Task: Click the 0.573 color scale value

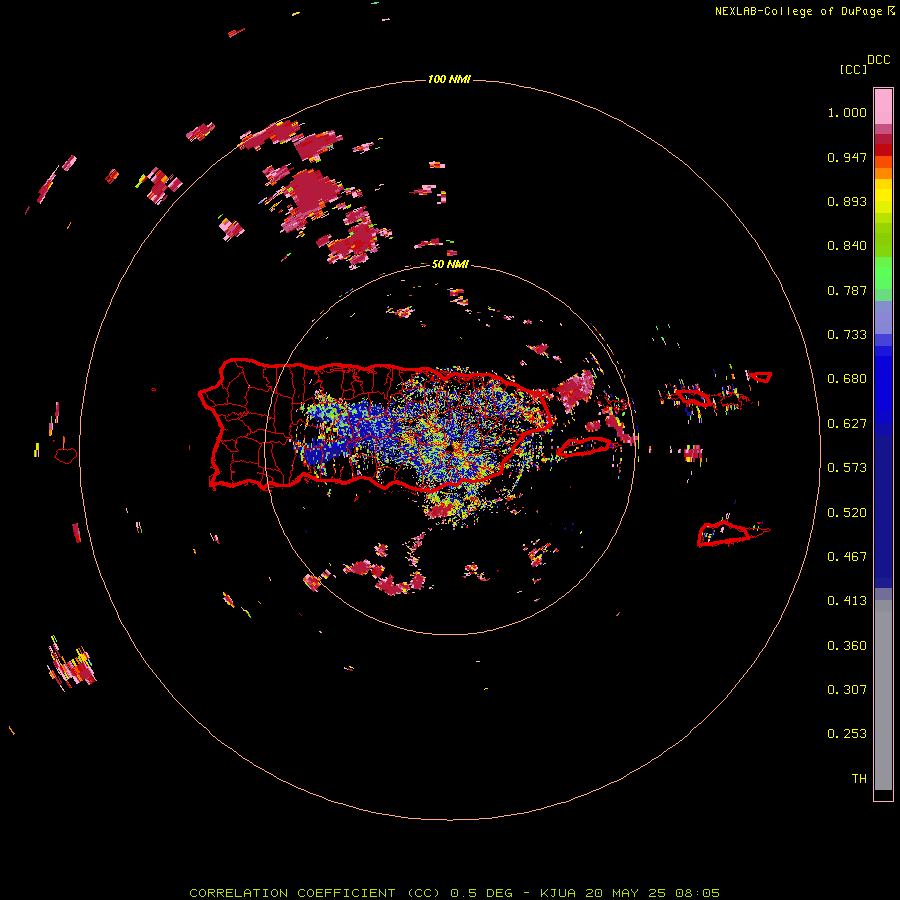Action: click(847, 468)
